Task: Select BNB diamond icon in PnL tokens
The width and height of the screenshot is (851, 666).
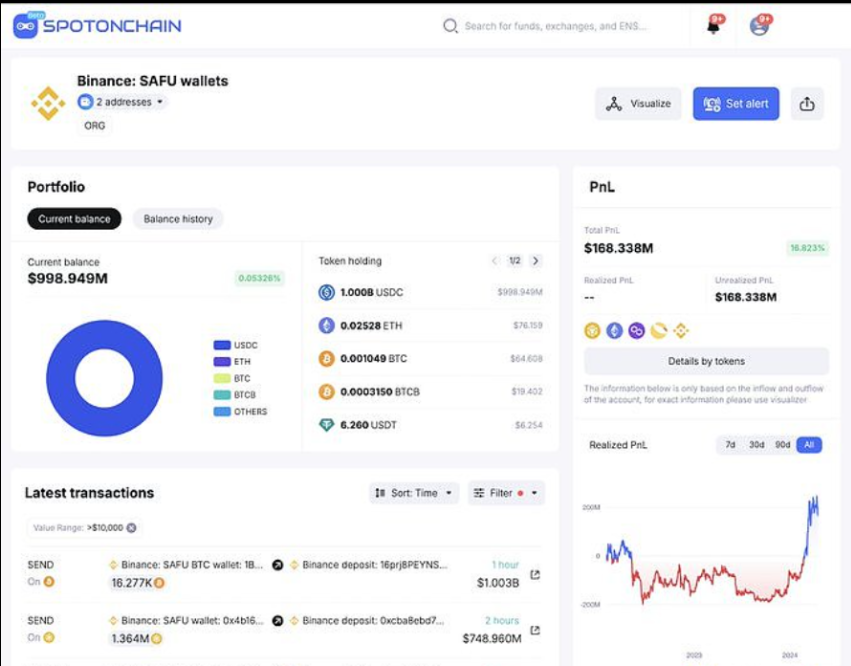Action: pos(681,330)
